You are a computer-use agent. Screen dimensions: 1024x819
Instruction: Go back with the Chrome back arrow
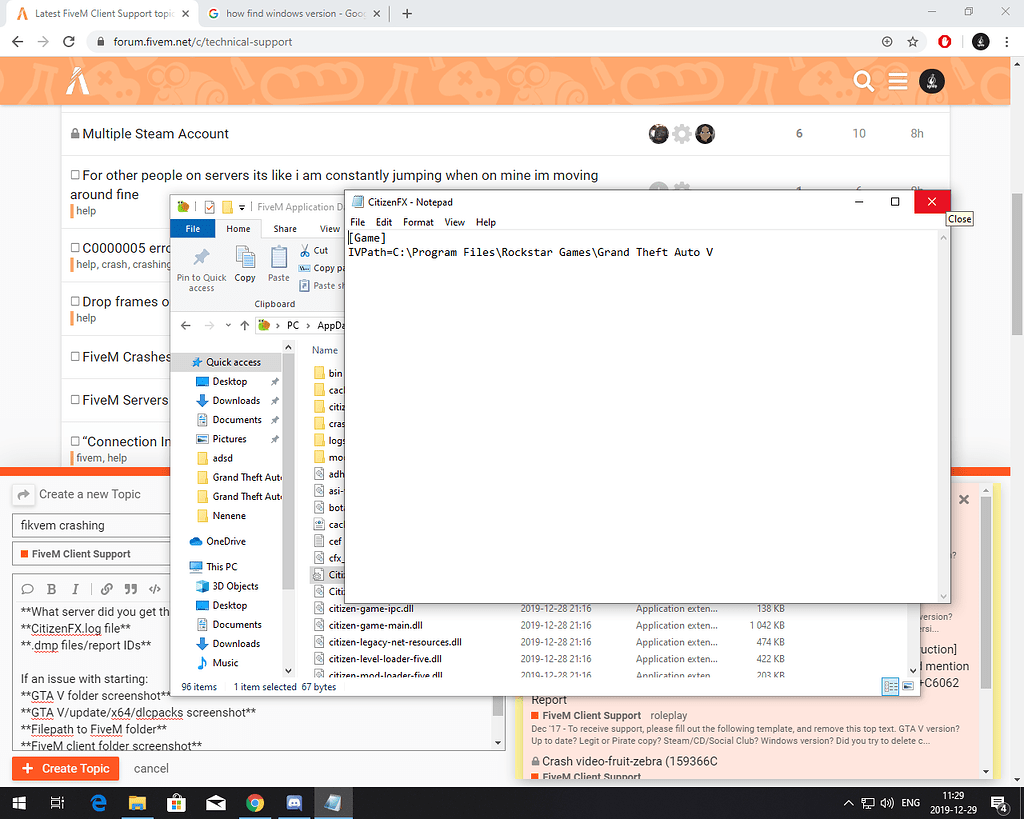click(18, 42)
